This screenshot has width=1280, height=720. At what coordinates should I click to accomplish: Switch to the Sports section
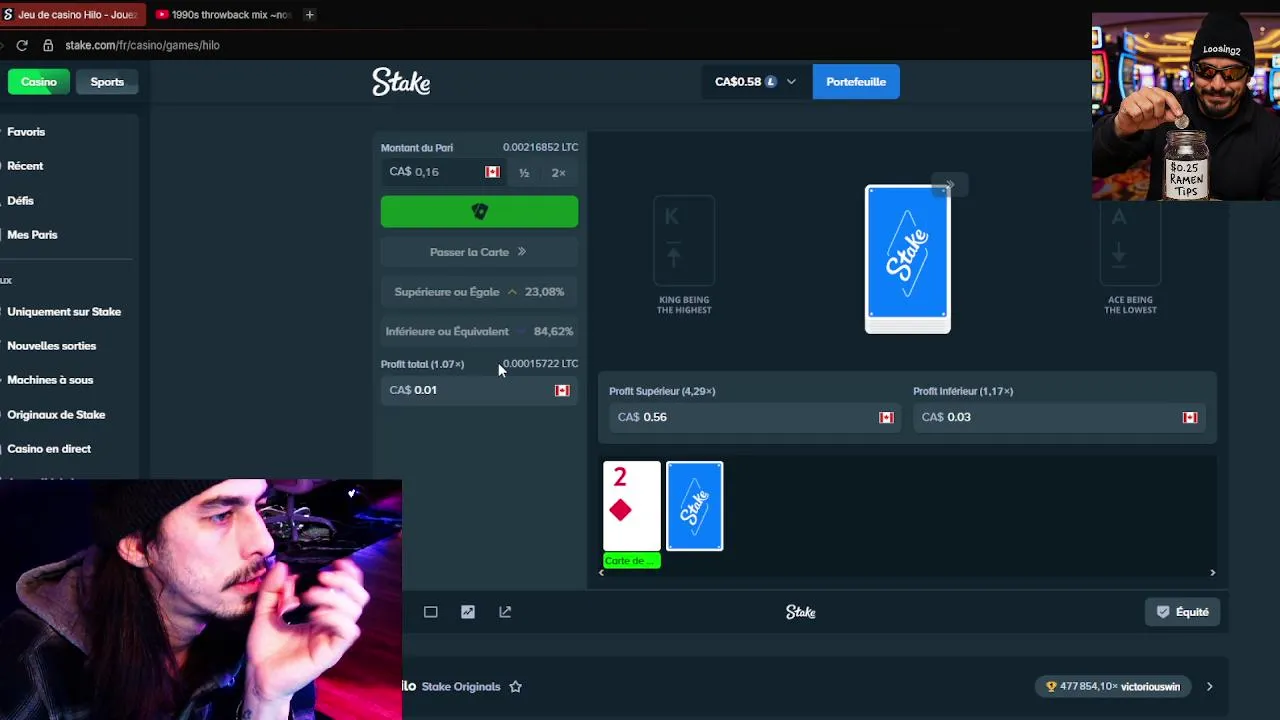pyautogui.click(x=107, y=82)
